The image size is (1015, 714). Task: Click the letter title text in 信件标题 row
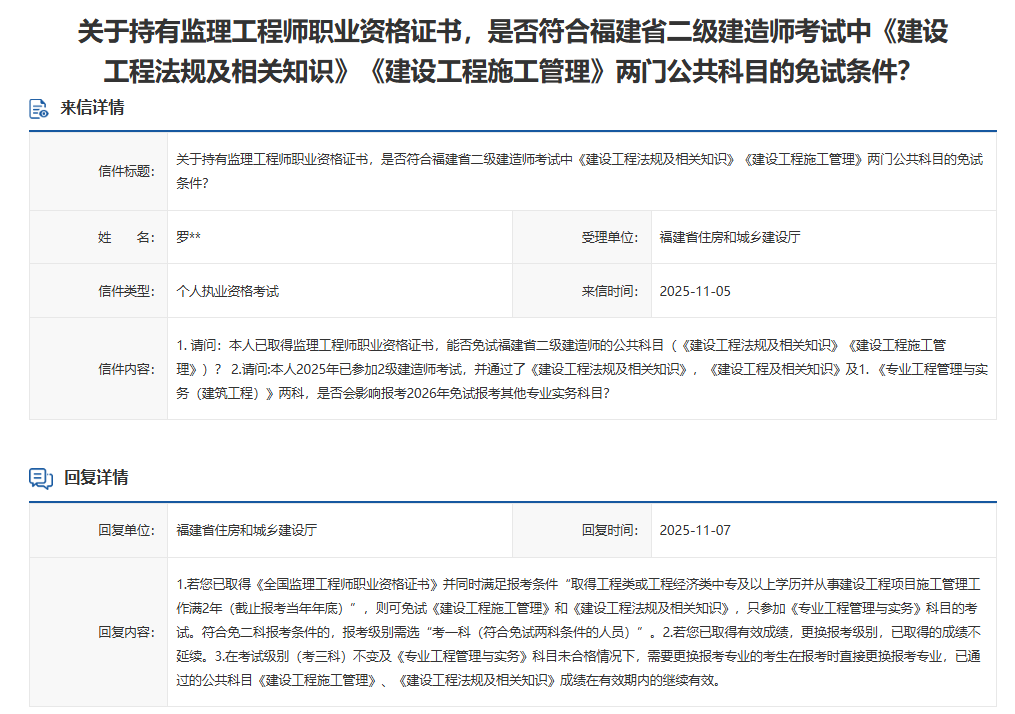point(580,171)
